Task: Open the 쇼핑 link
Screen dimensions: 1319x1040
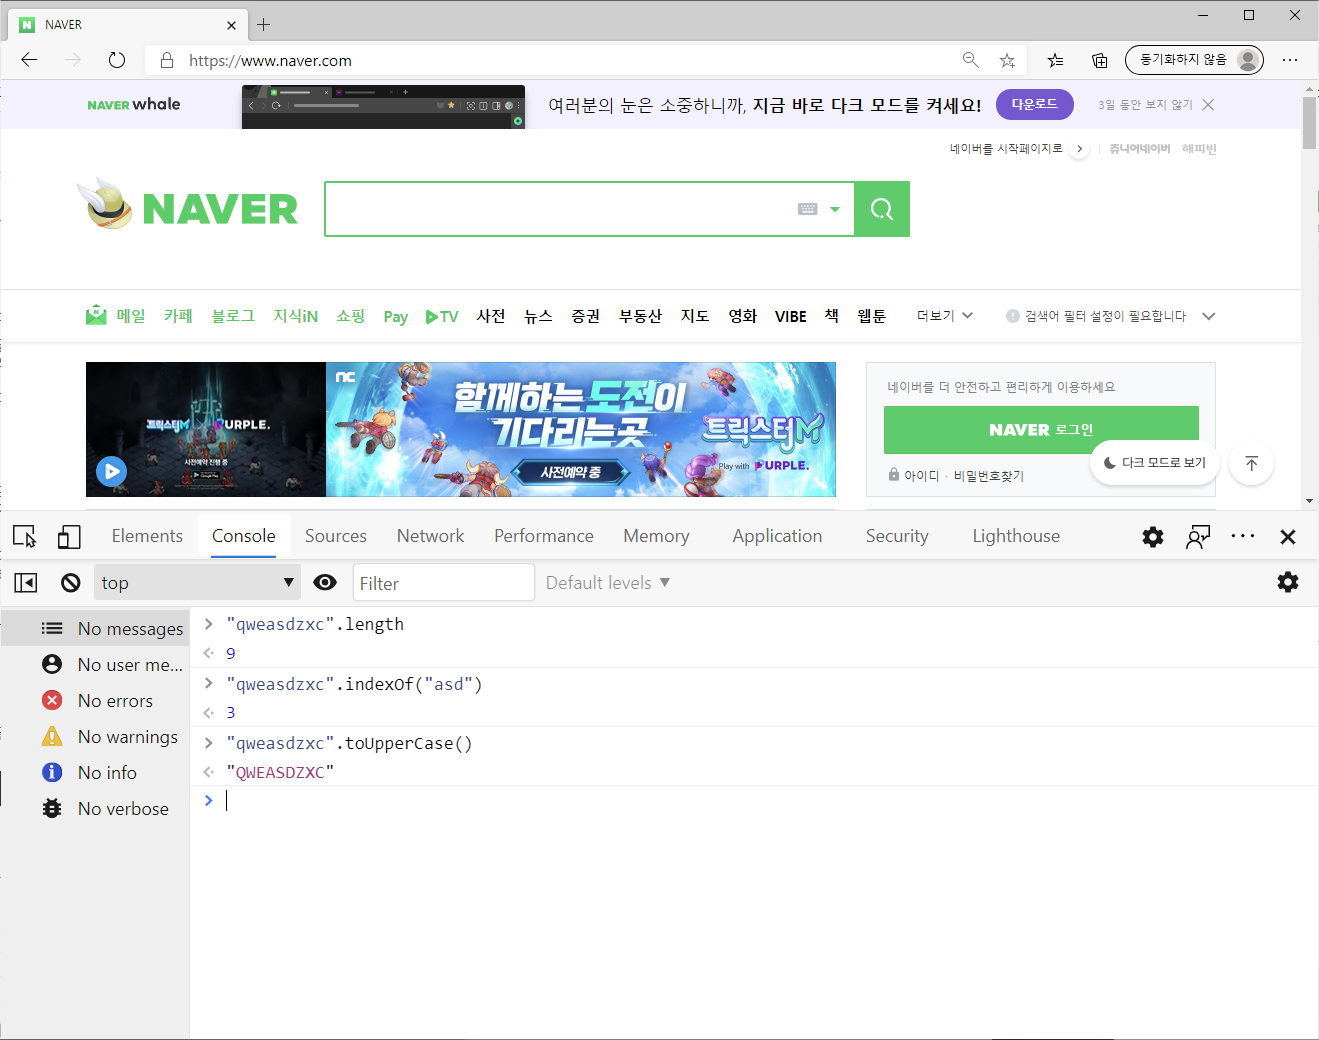Action: (351, 316)
